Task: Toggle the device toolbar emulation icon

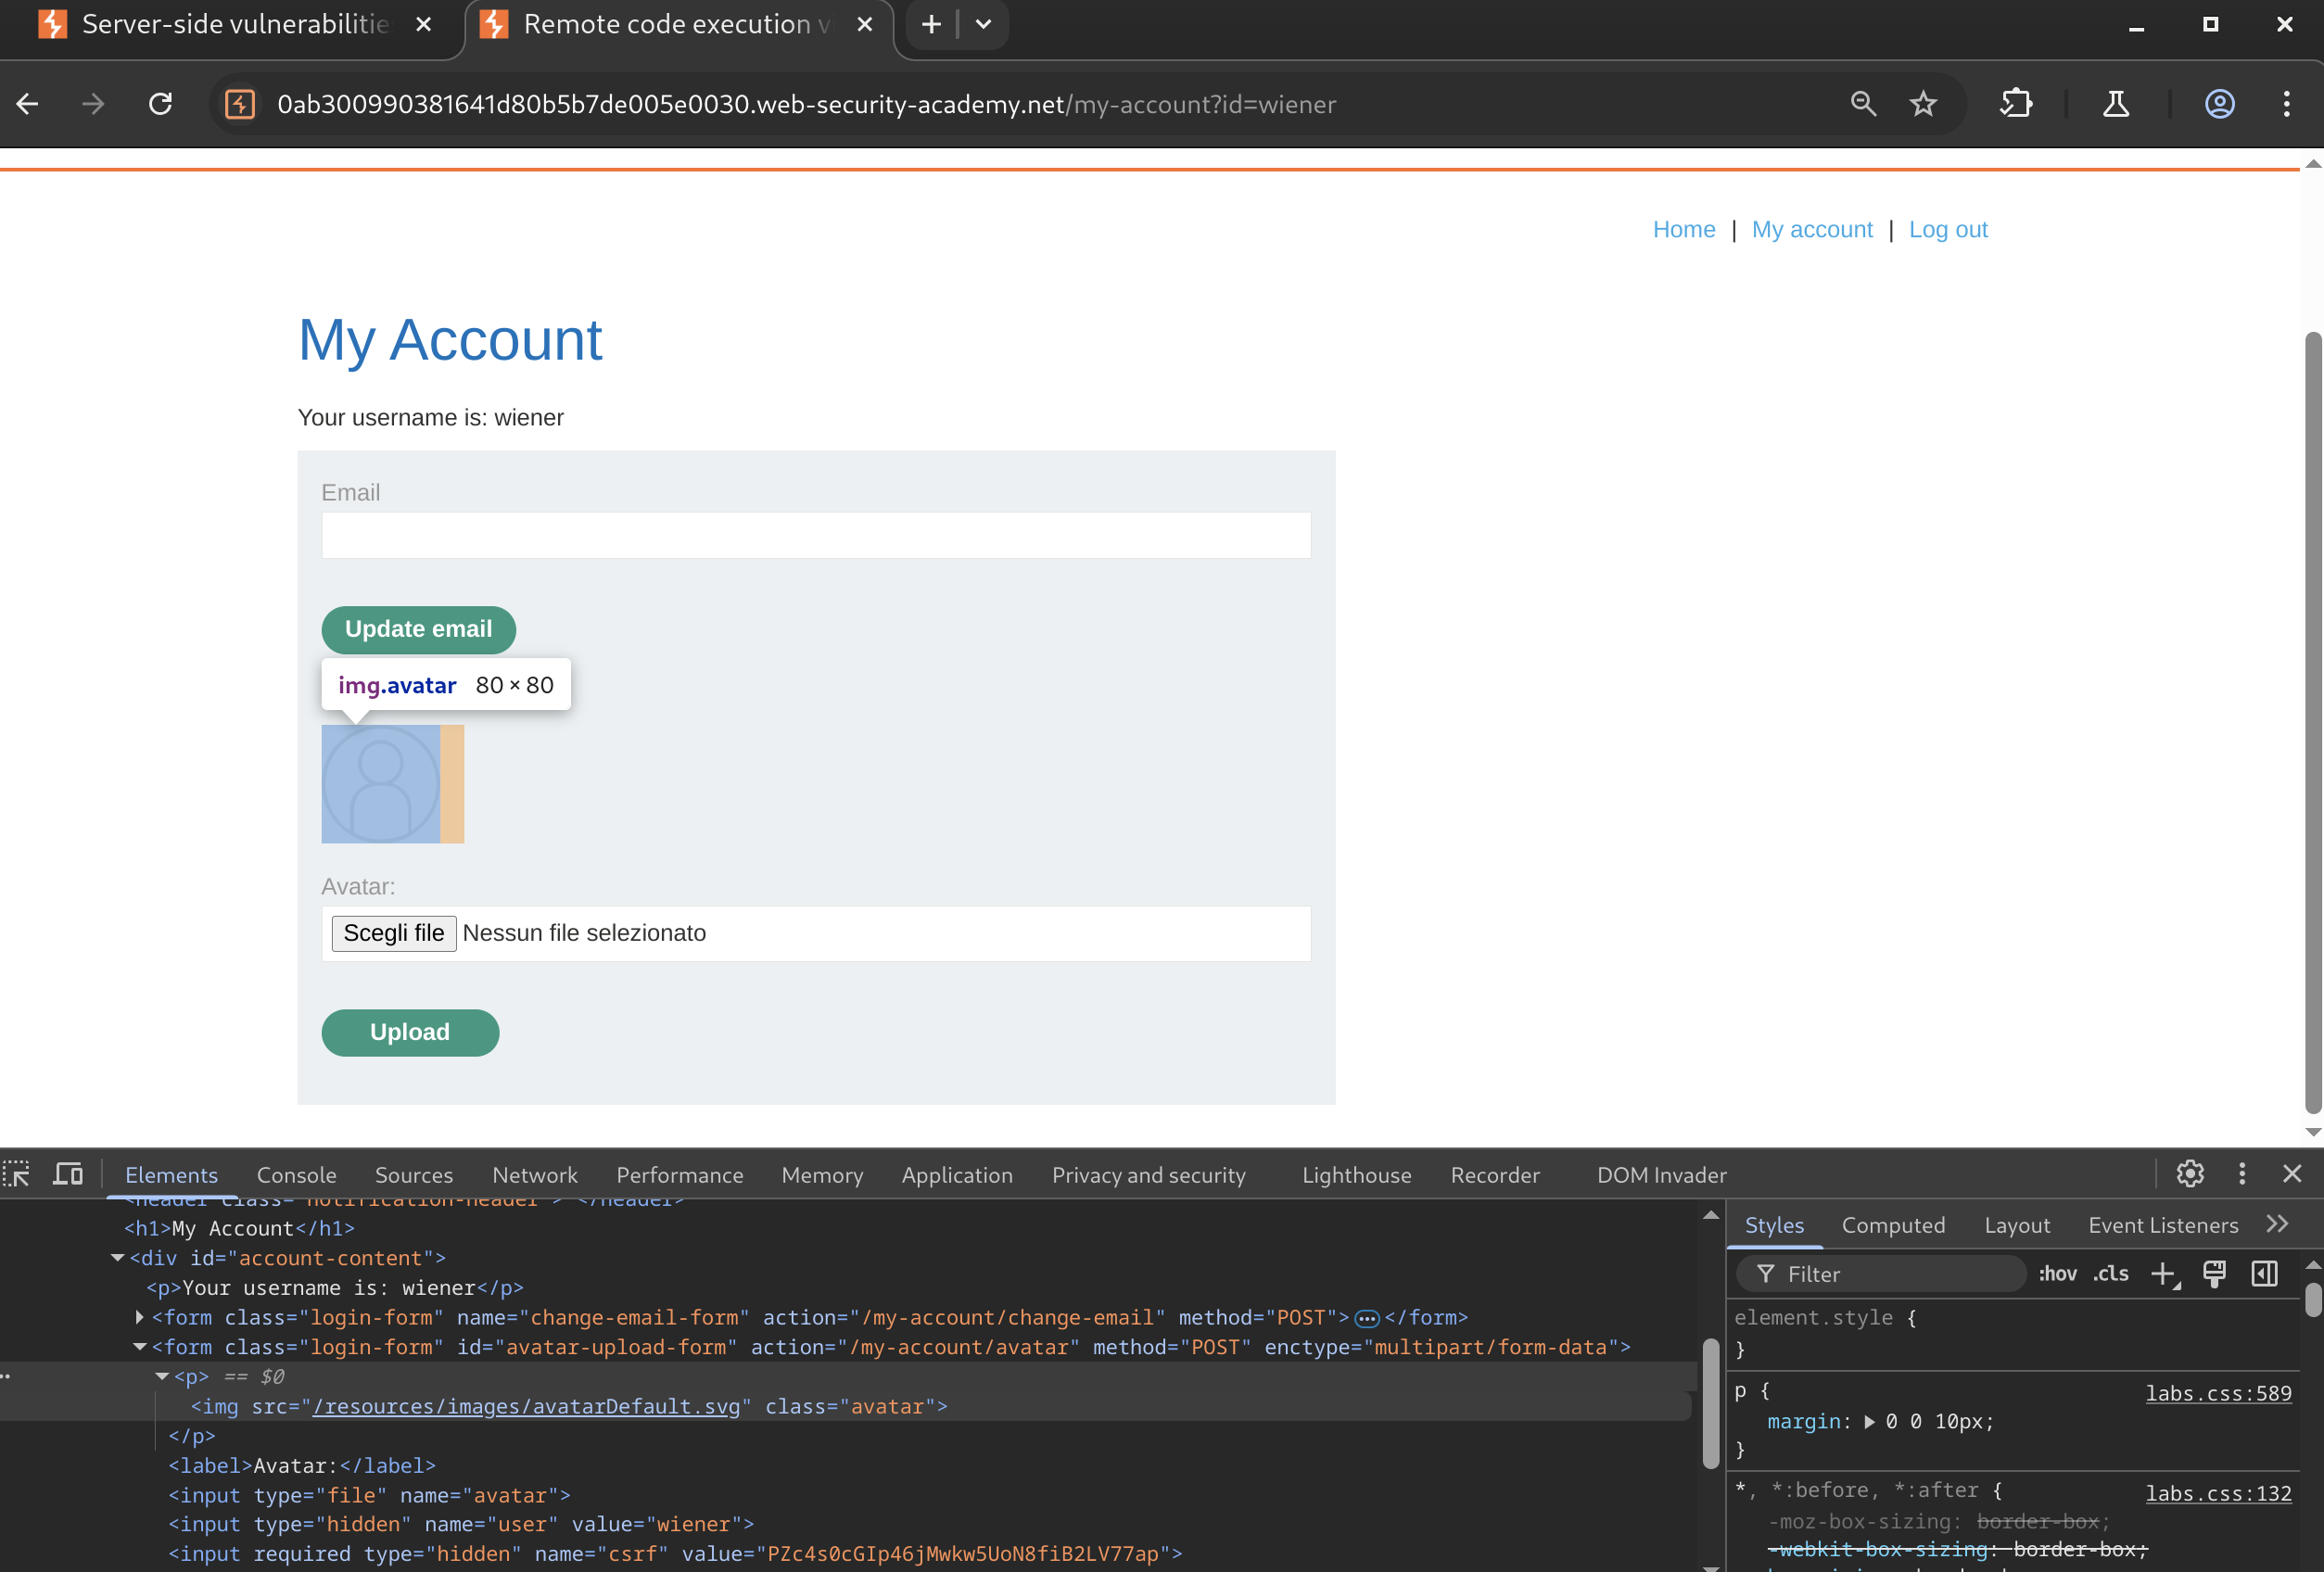Action: click(68, 1174)
